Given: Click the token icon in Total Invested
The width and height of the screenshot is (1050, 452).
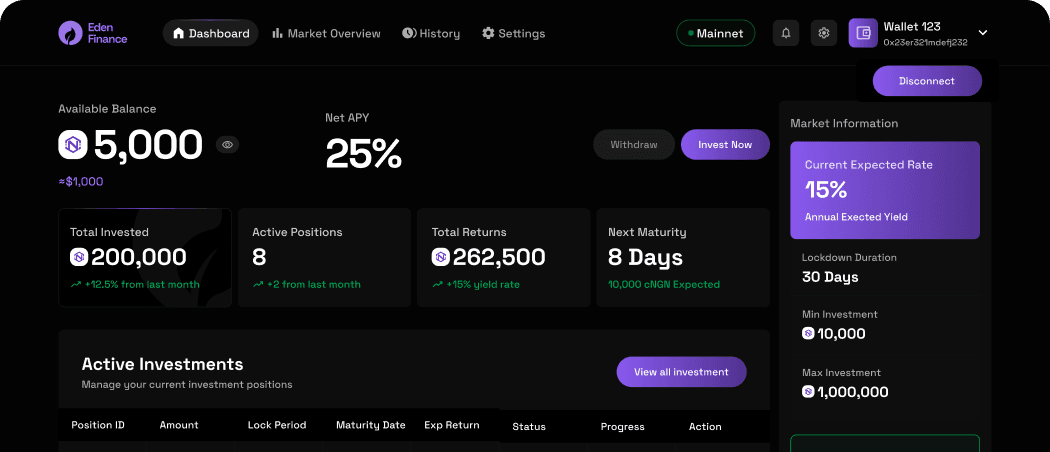Looking at the screenshot, I should [79, 257].
